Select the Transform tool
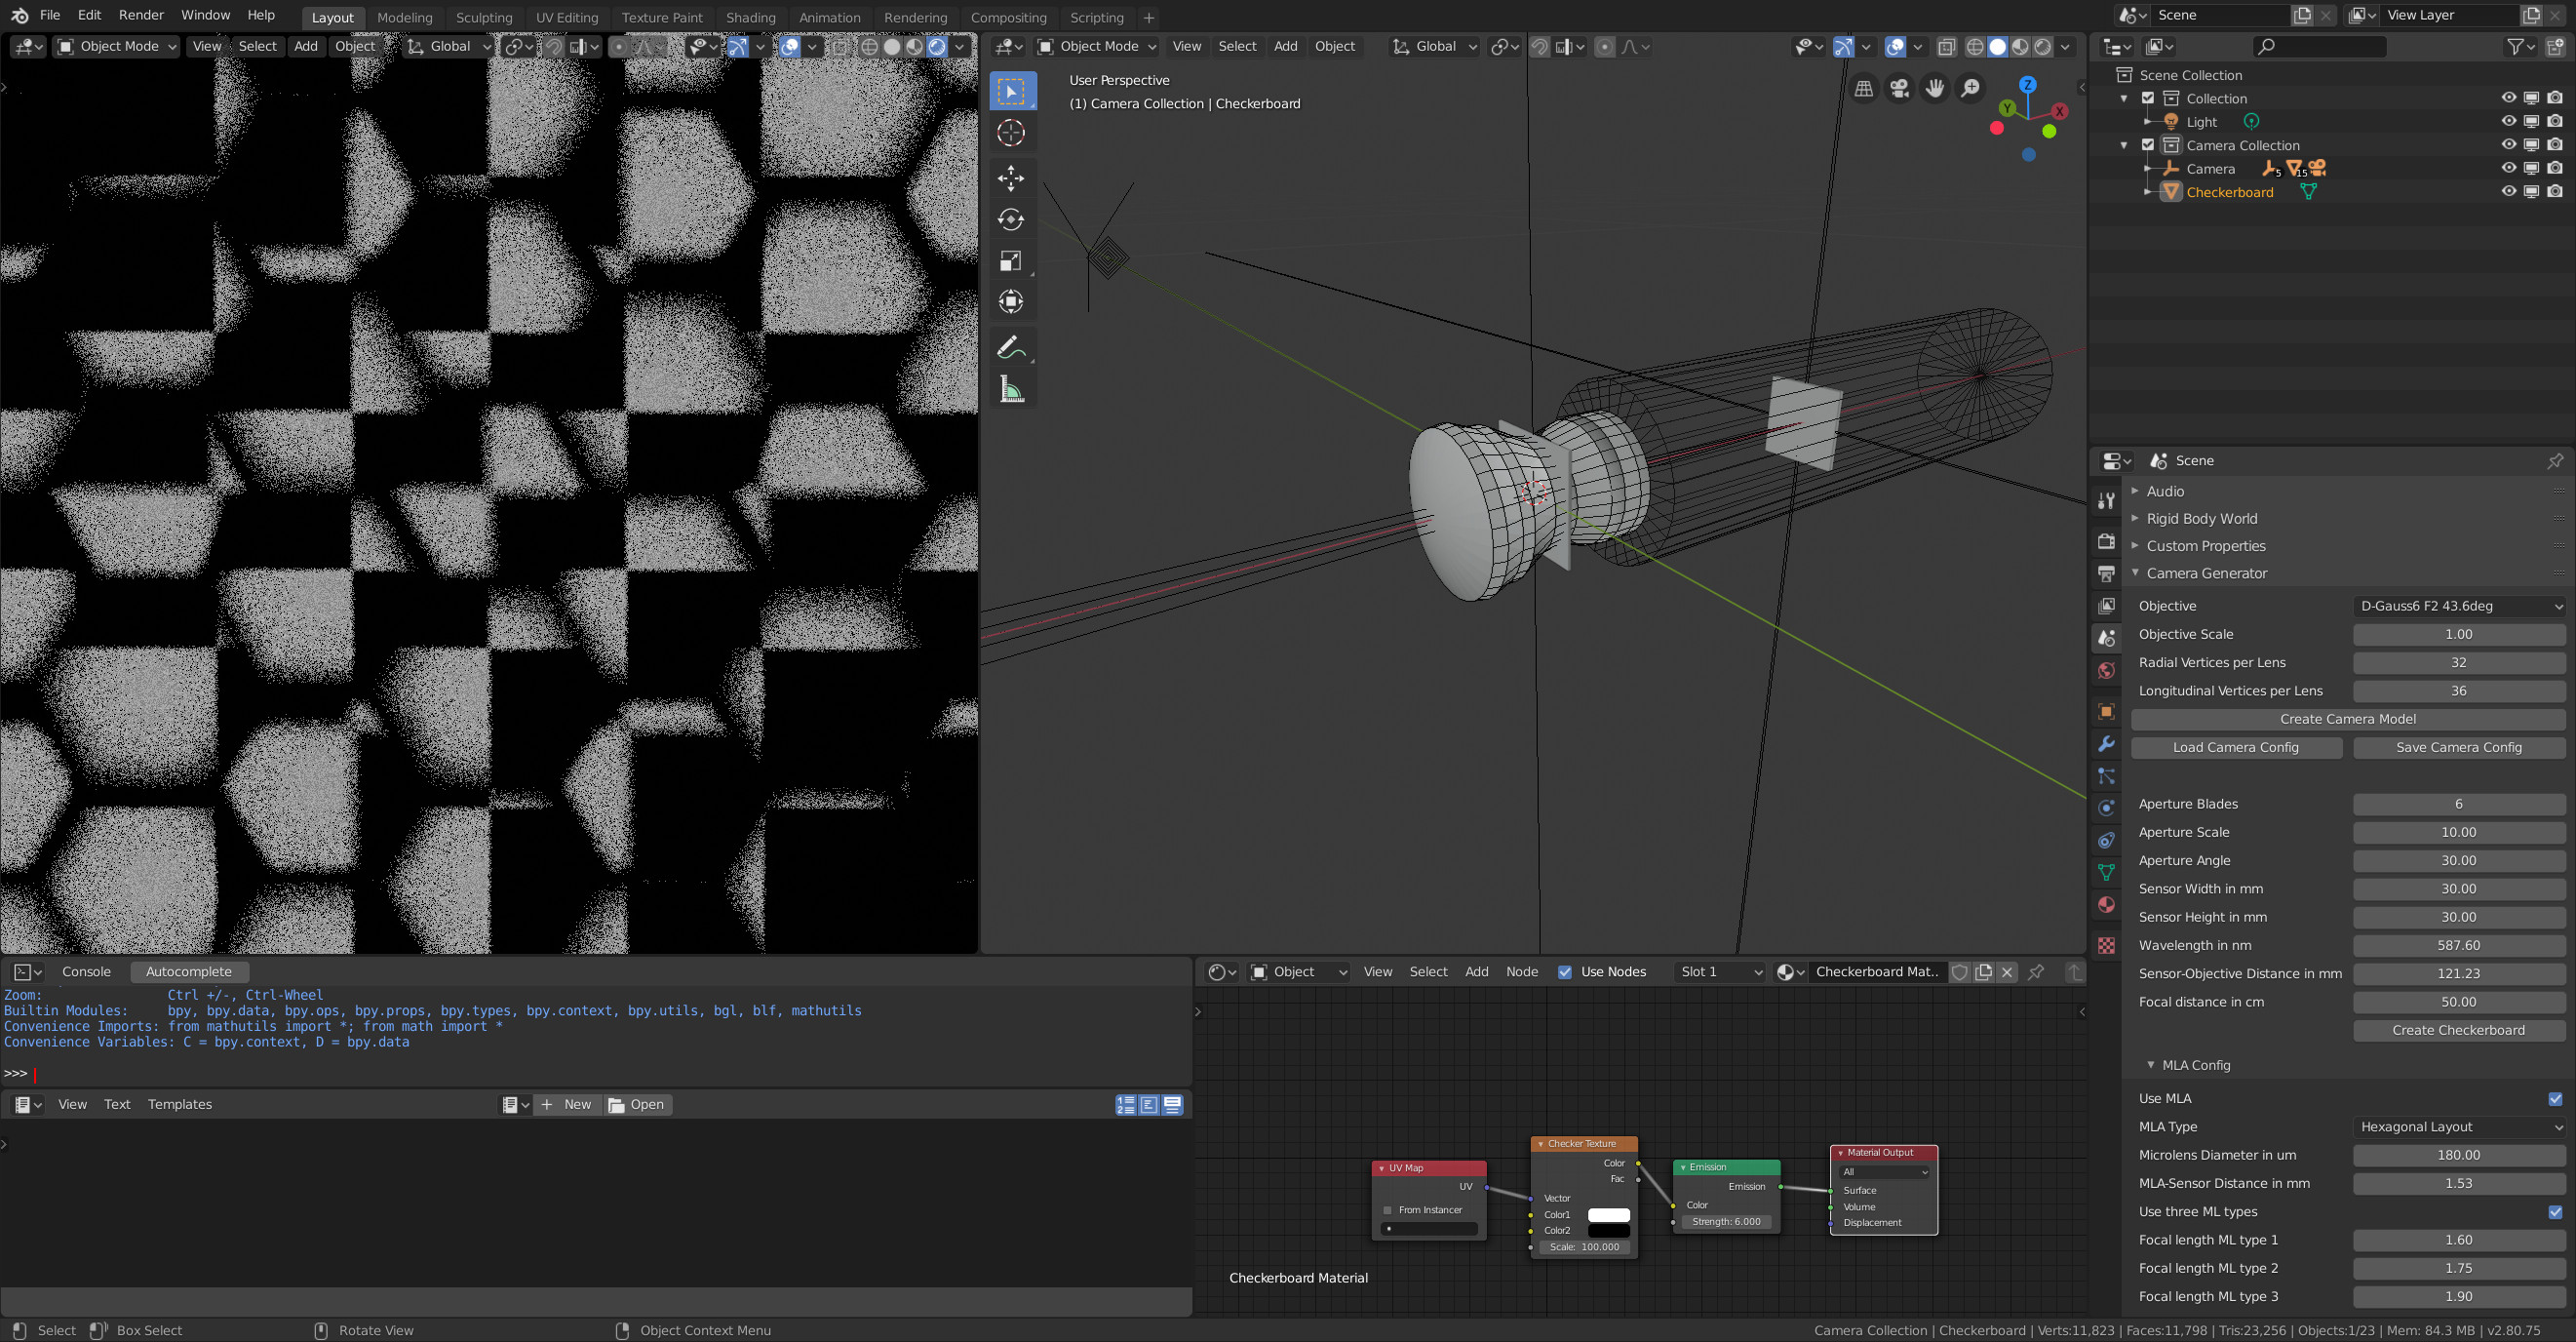Screen dimensions: 2576x1342 point(1011,301)
